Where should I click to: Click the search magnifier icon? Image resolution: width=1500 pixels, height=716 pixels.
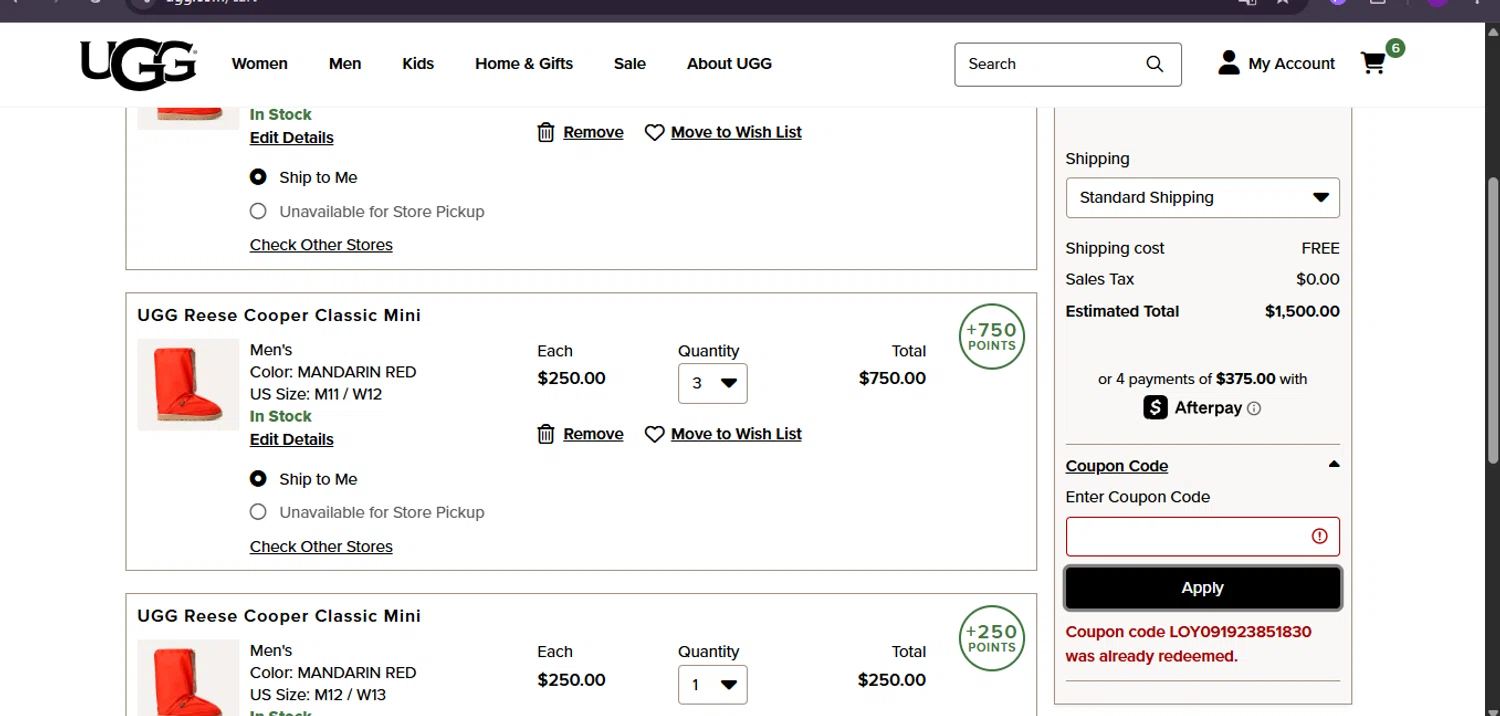coord(1154,64)
